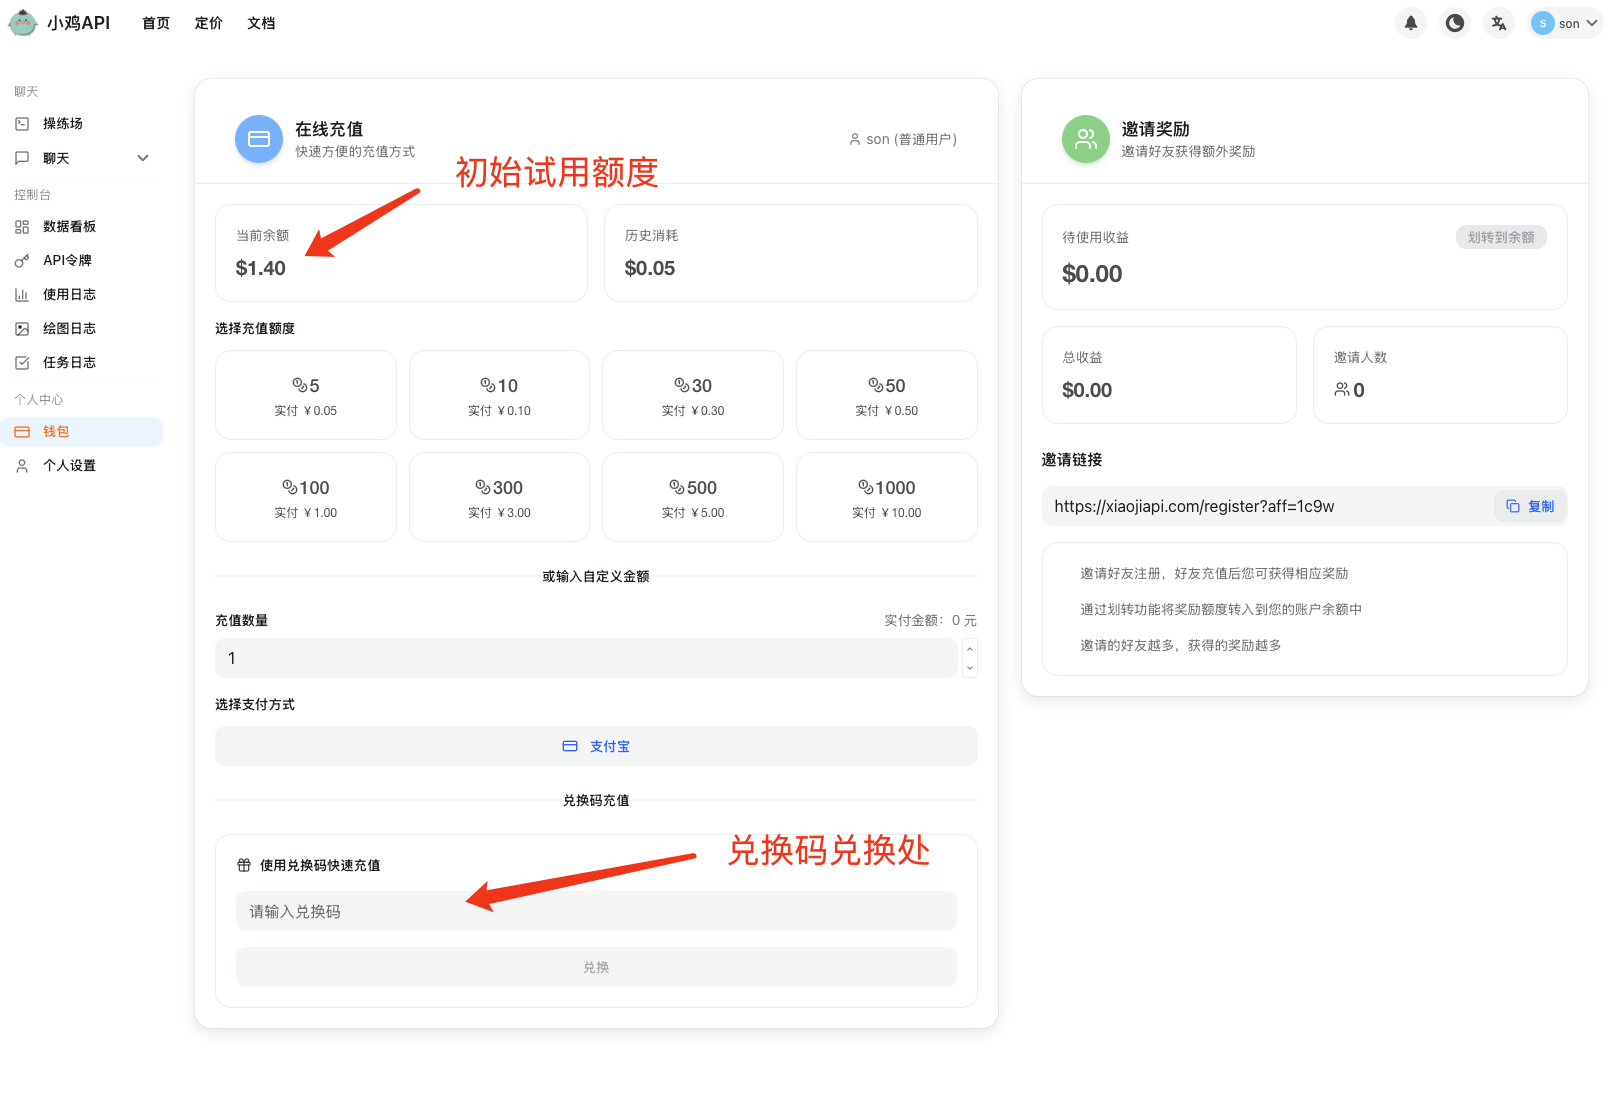1611x1105 pixels.
Task: Open the son user account dropdown
Action: (x=1565, y=23)
